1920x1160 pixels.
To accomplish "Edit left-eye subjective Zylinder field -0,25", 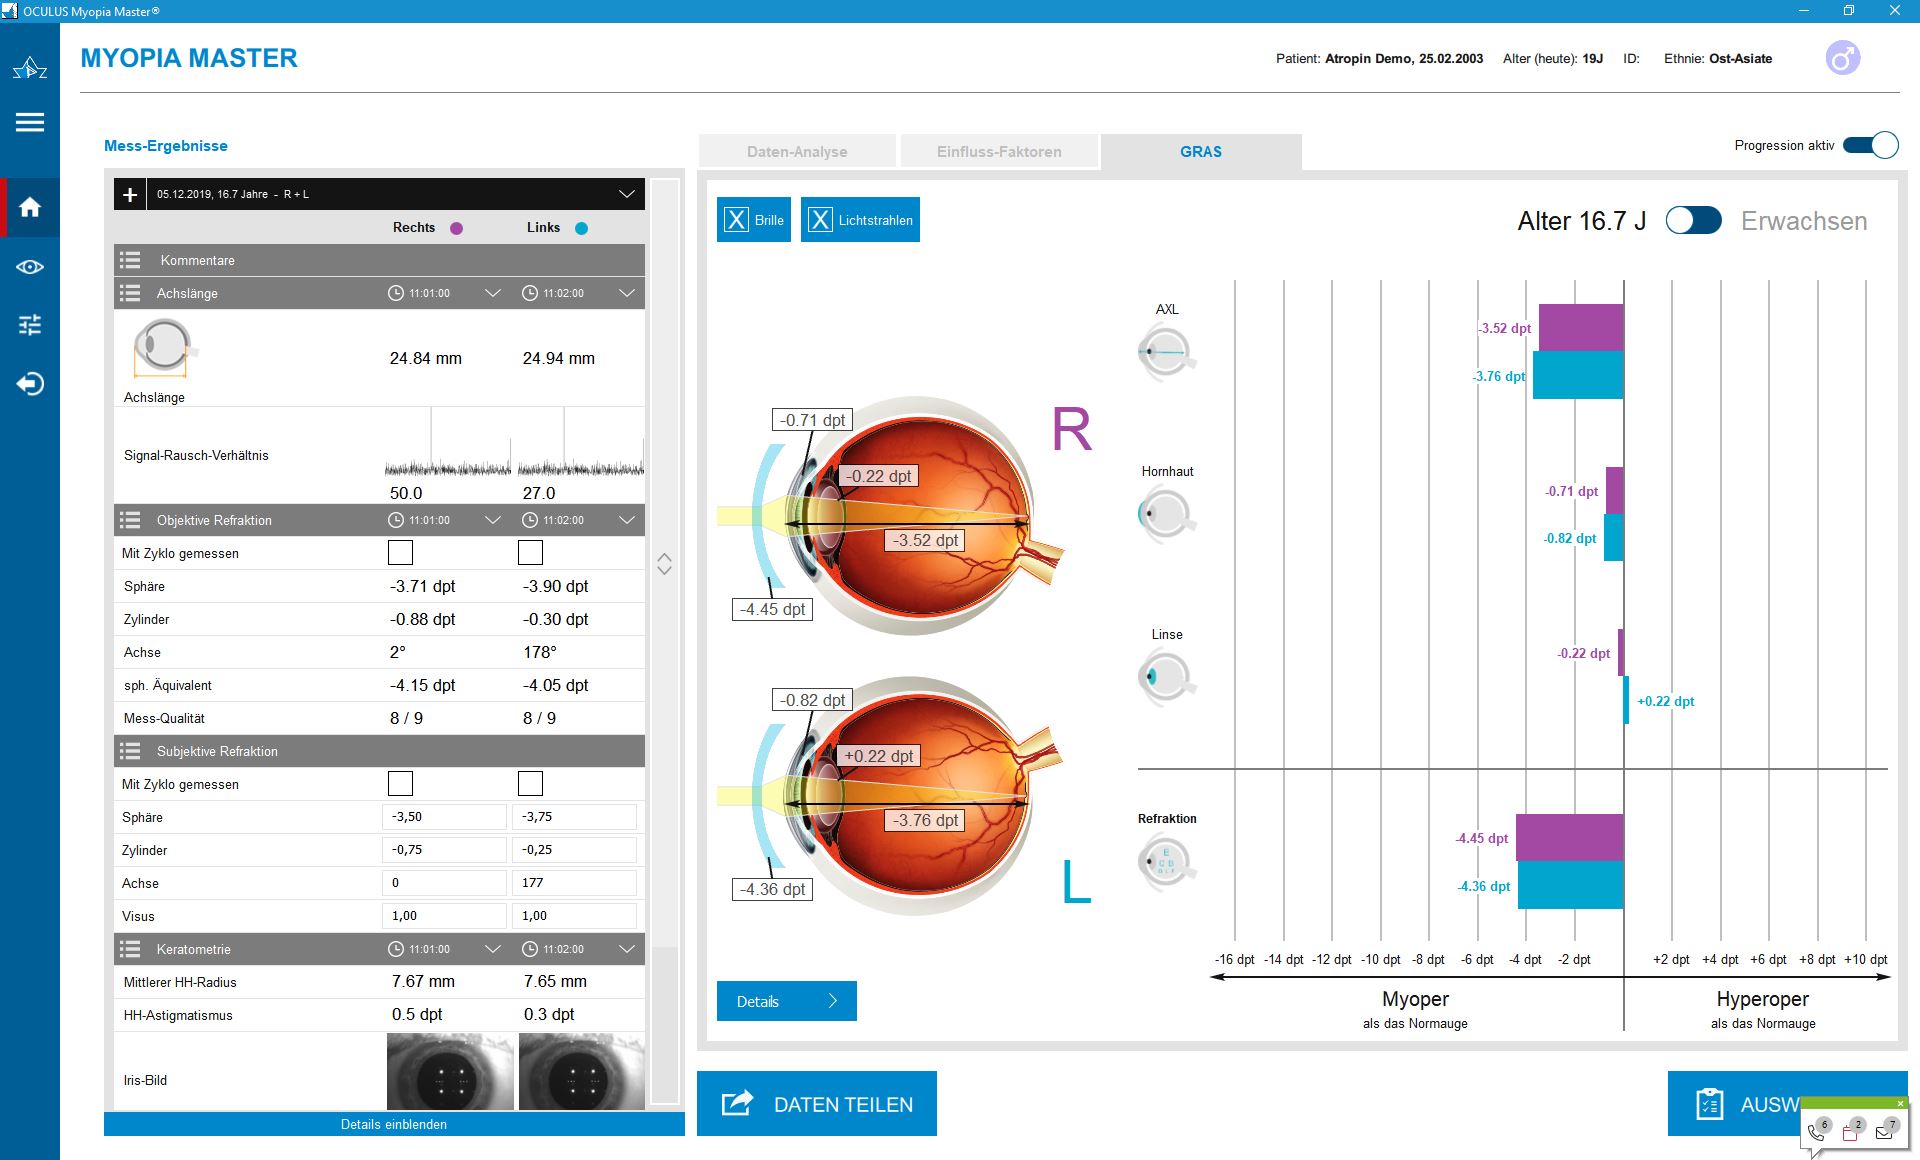I will click(x=574, y=850).
